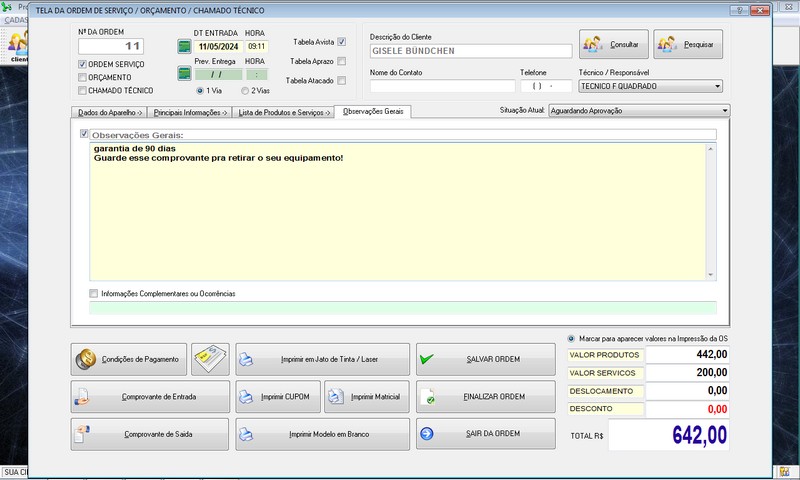Image resolution: width=800 pixels, height=480 pixels.
Task: Click the Prev. Entrega date field
Action: [x=218, y=74]
